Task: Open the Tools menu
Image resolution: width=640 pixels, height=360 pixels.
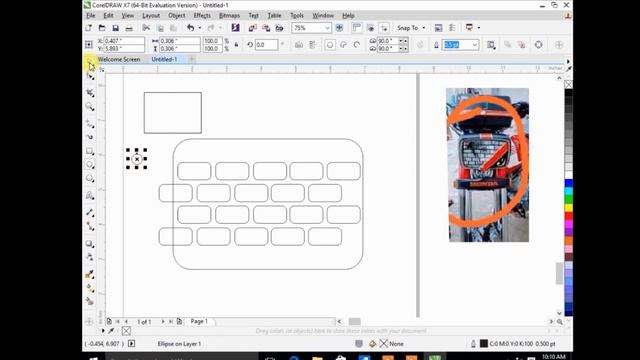Action: click(297, 16)
